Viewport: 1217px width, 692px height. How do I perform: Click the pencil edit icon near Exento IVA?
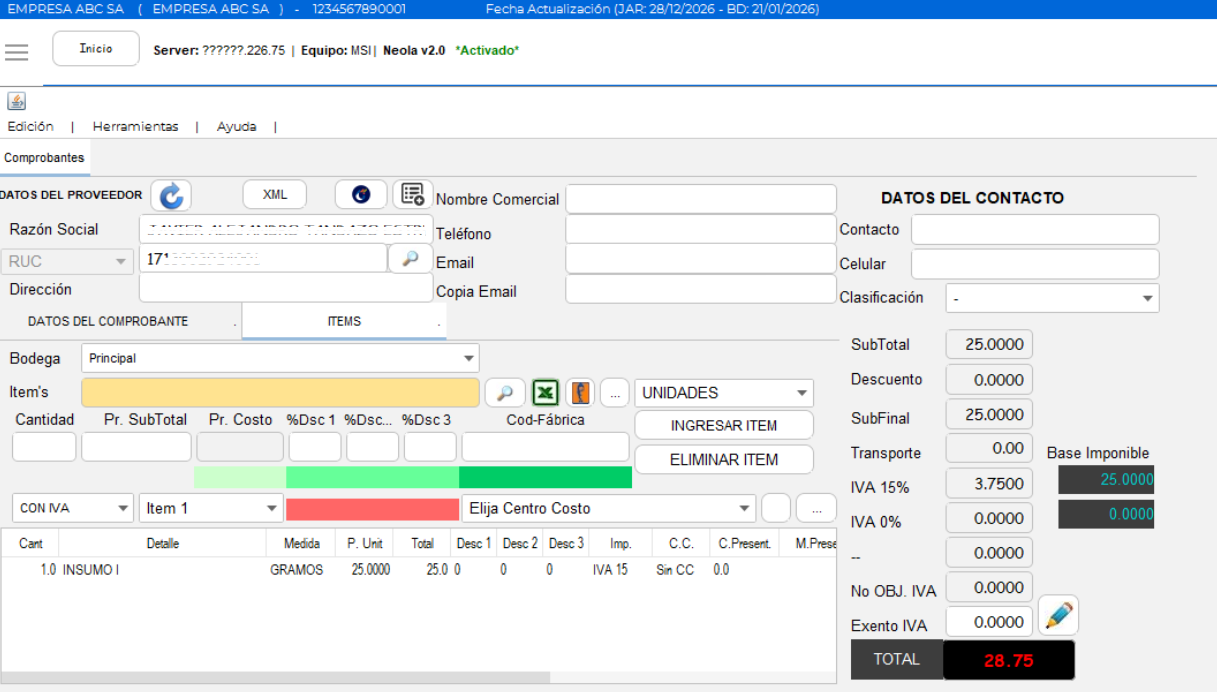pos(1058,616)
